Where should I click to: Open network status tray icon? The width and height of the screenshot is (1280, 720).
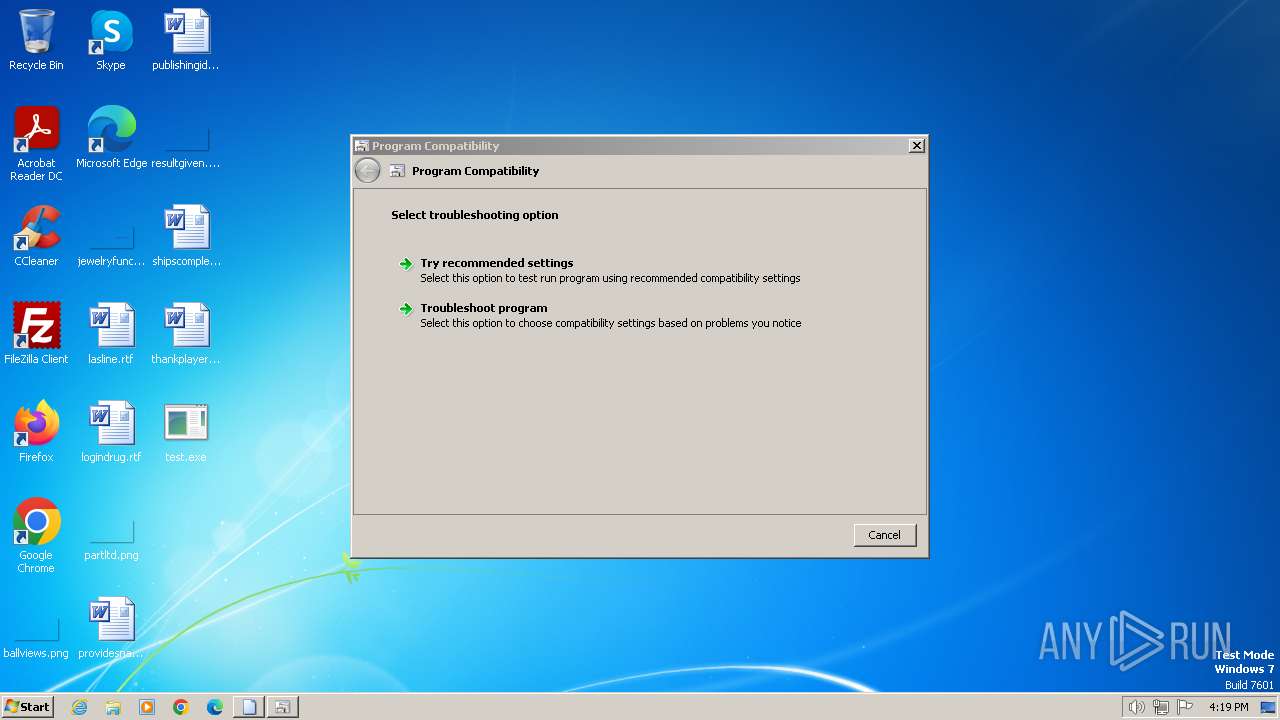pos(1161,707)
